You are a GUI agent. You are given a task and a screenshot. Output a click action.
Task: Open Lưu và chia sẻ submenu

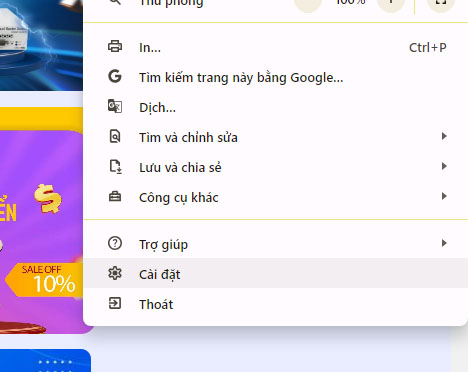pos(275,167)
